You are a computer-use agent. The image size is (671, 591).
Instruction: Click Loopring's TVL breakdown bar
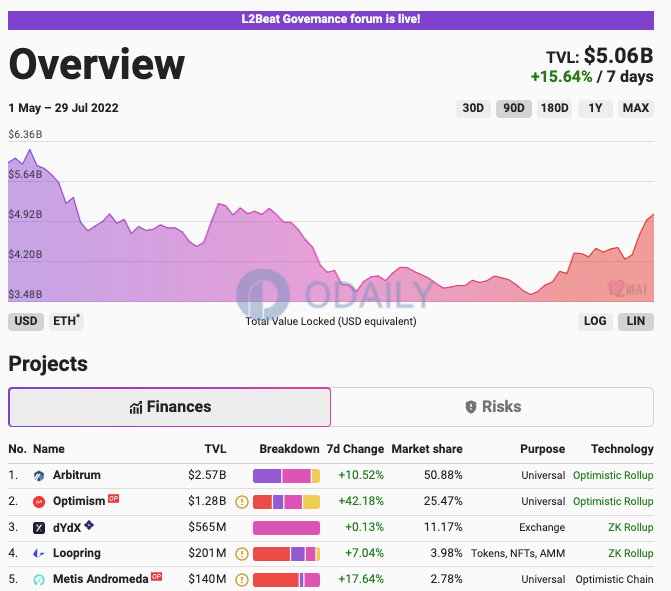point(286,554)
